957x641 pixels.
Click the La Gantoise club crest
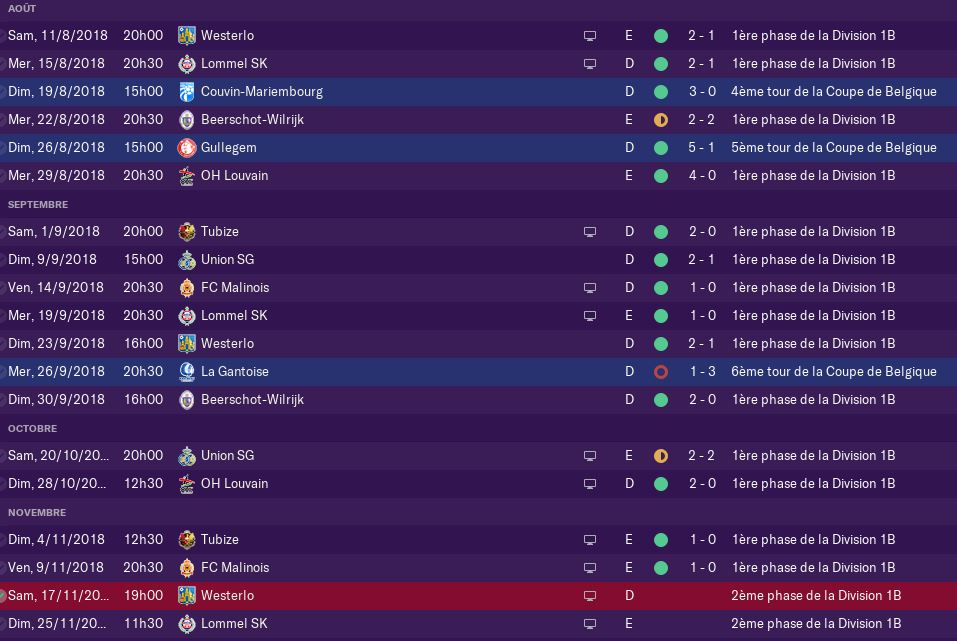pyautogui.click(x=187, y=372)
